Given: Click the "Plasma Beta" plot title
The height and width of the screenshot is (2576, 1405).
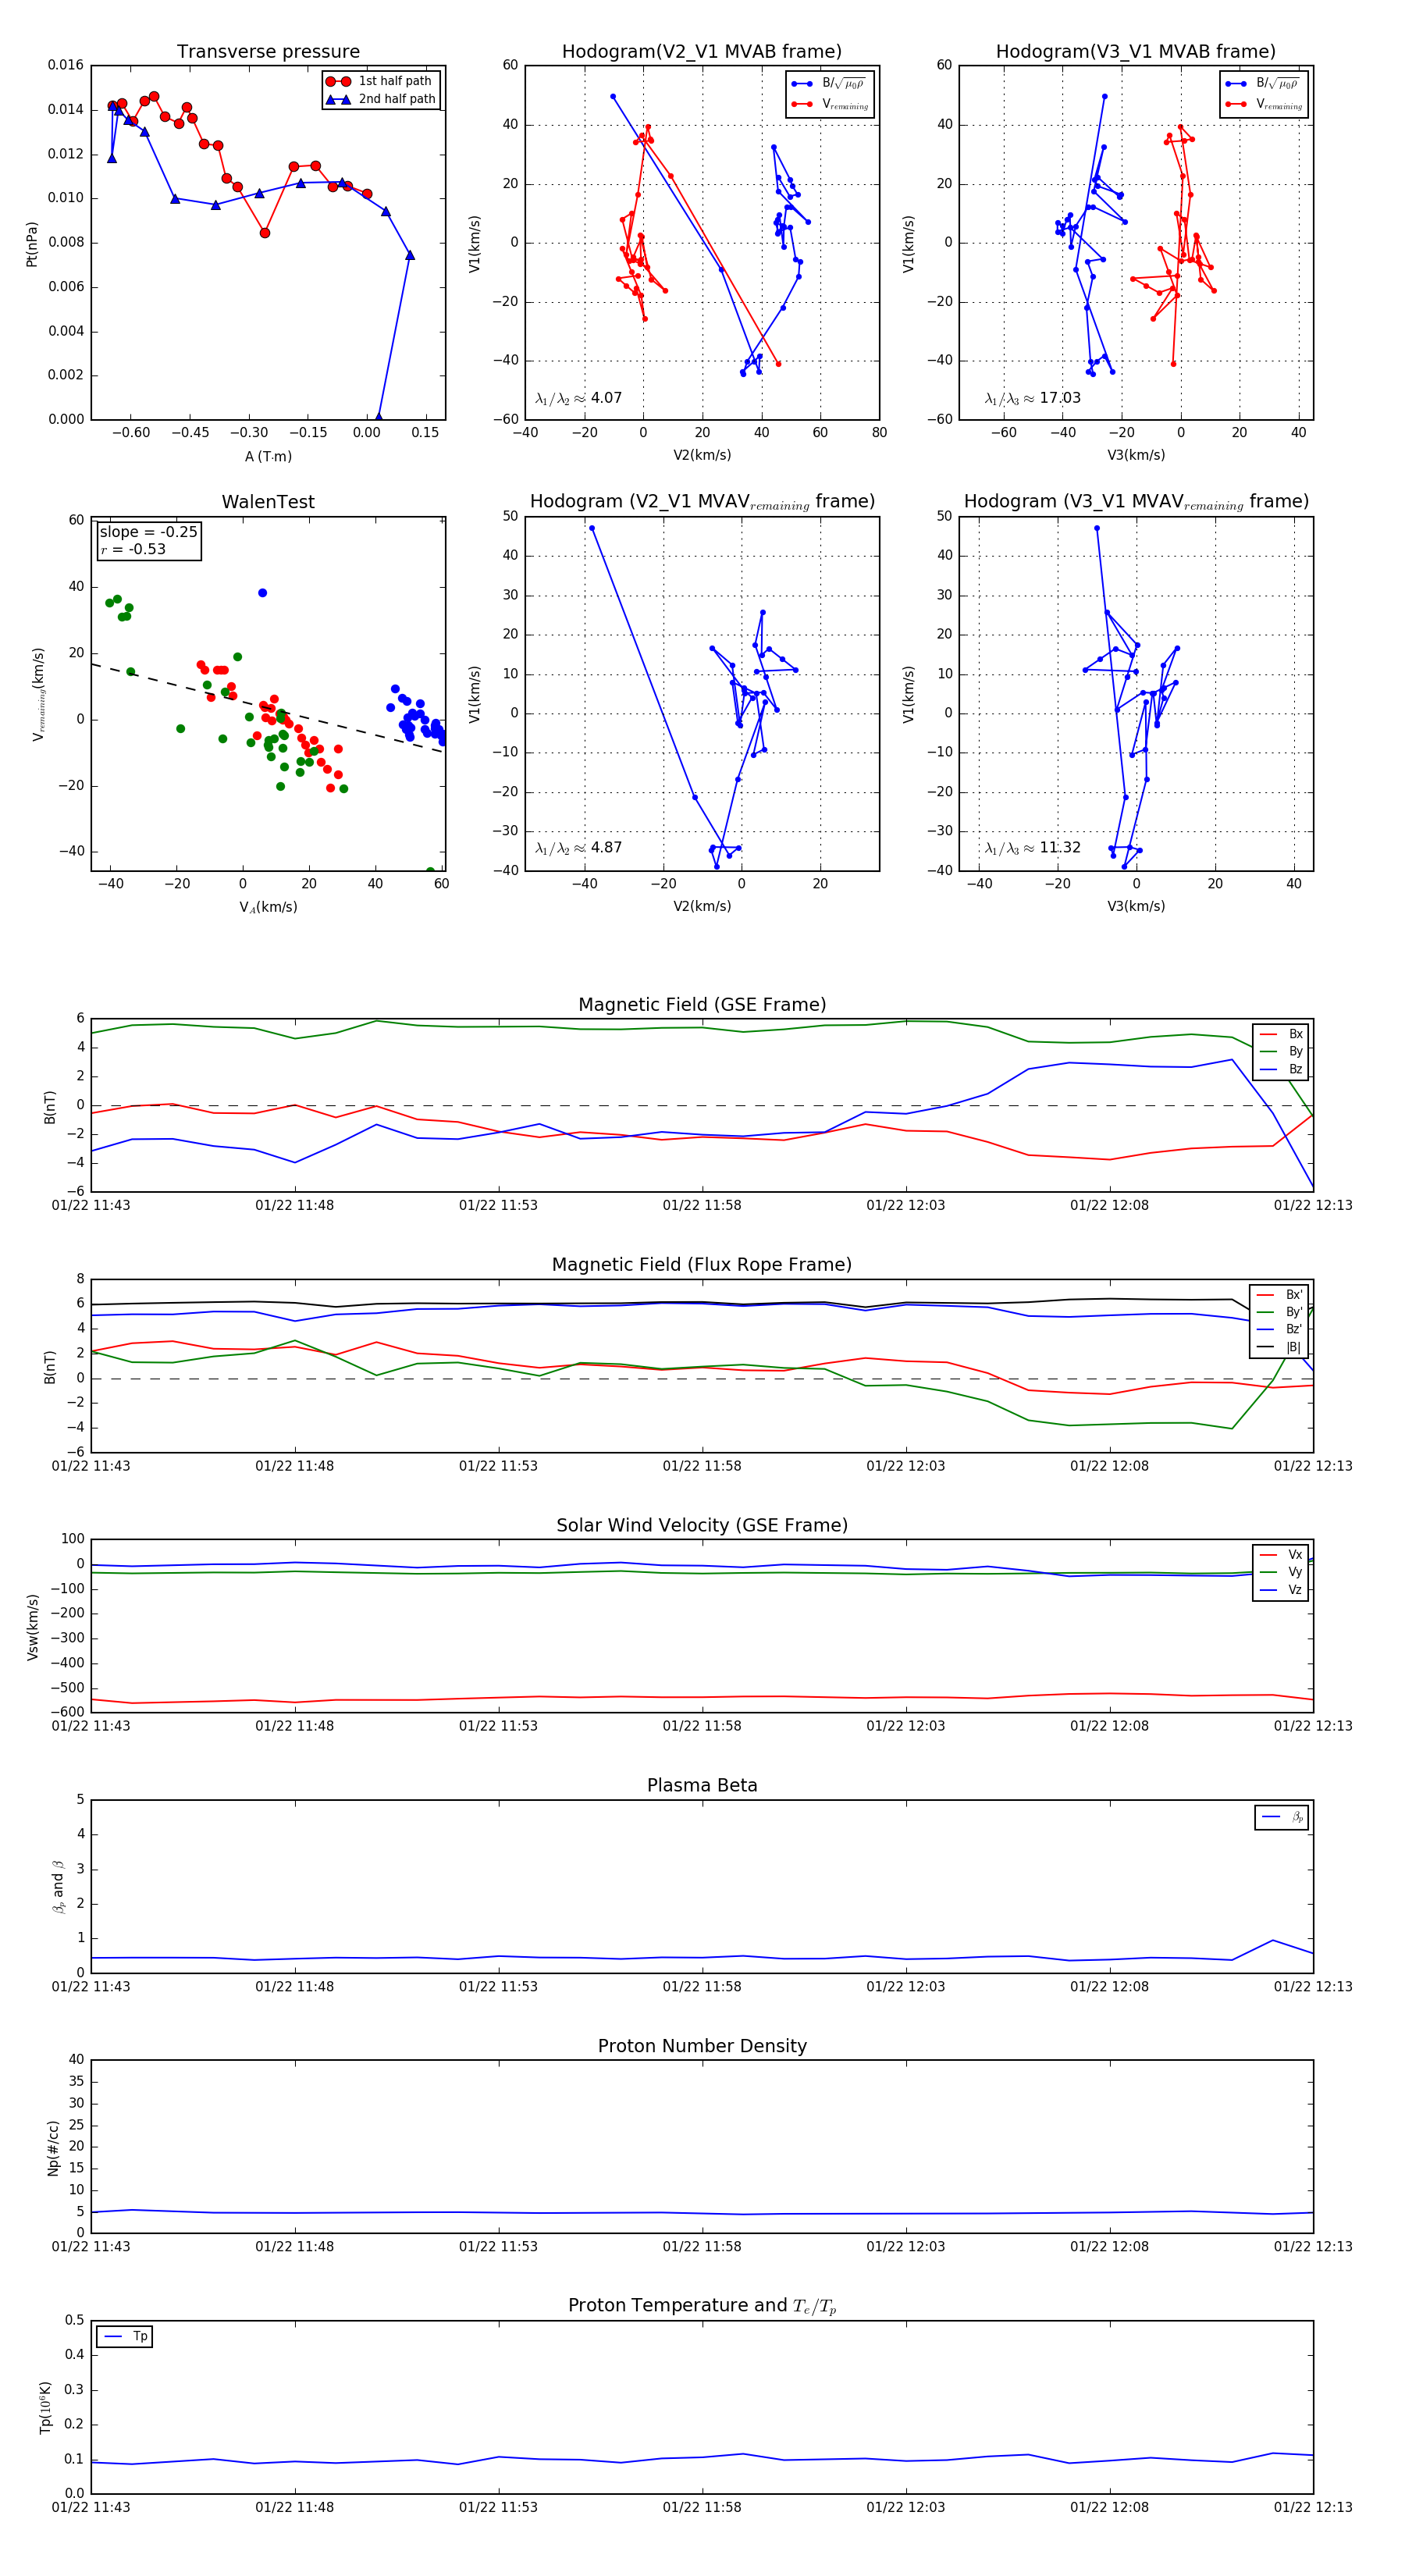Looking at the screenshot, I should (702, 1786).
